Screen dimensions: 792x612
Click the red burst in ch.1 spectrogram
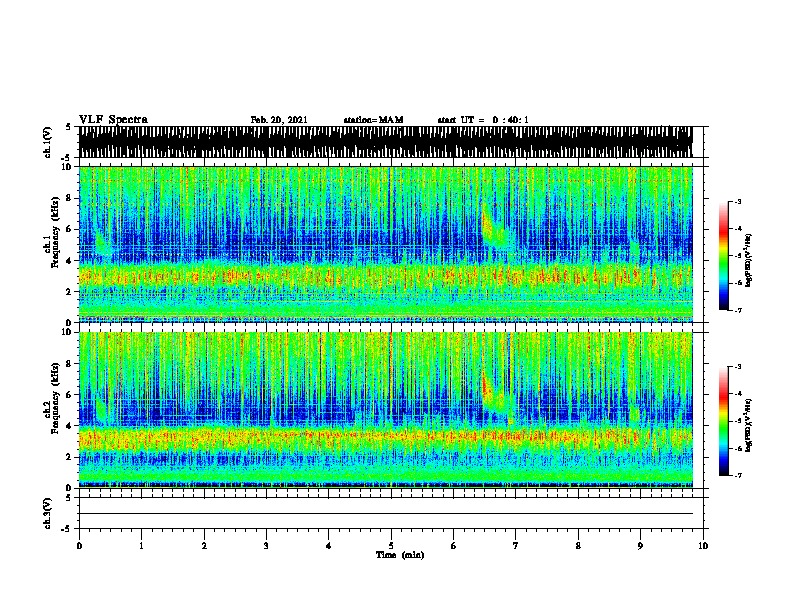click(487, 224)
